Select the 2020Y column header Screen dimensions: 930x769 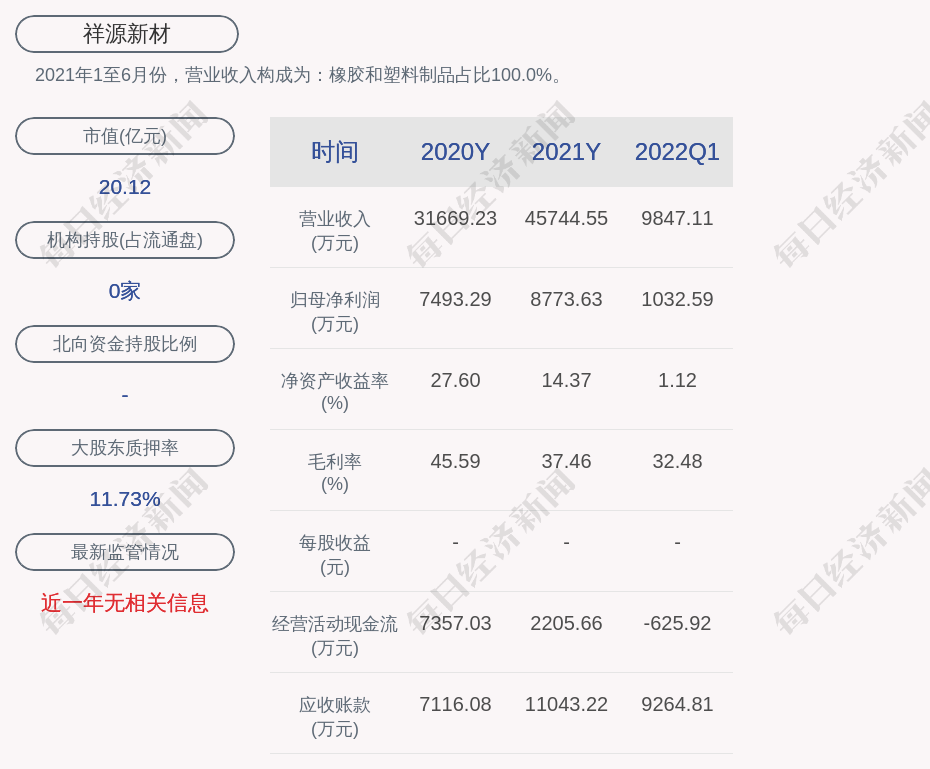(x=455, y=152)
